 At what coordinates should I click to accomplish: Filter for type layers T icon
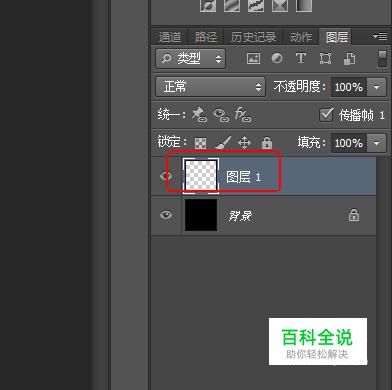[301, 58]
